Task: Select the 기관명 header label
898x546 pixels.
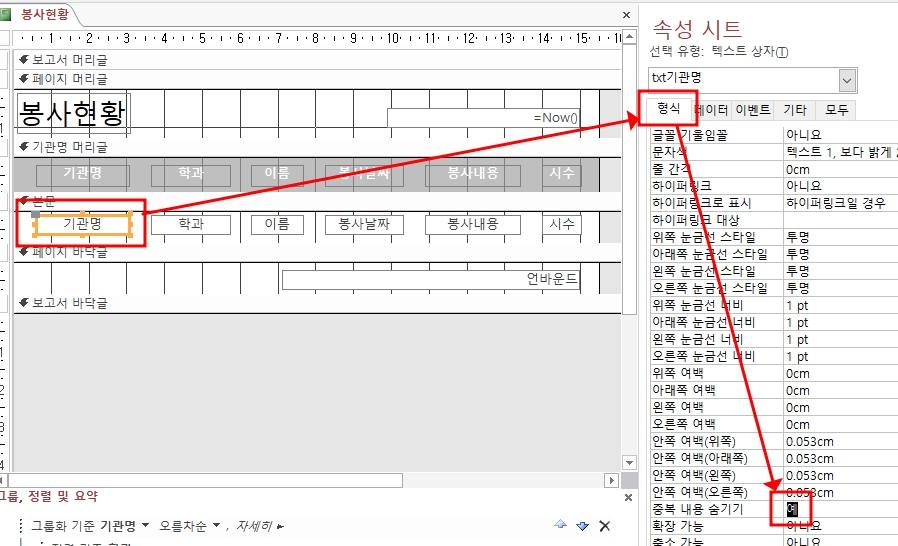Action: tap(83, 174)
